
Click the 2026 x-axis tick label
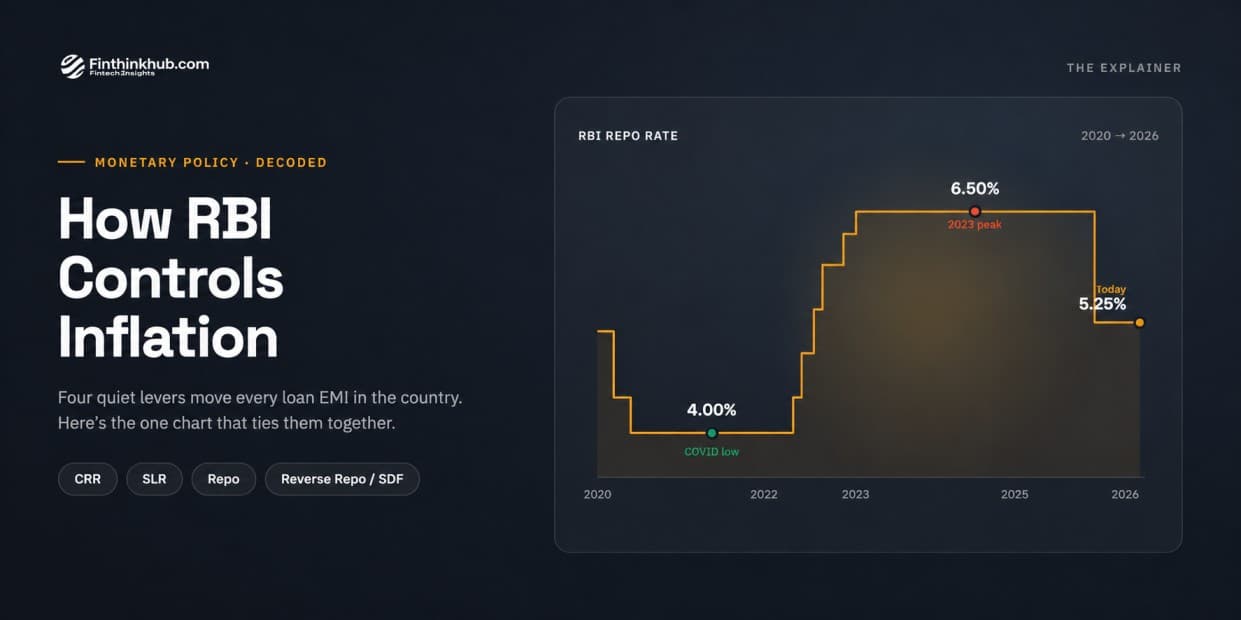1125,494
